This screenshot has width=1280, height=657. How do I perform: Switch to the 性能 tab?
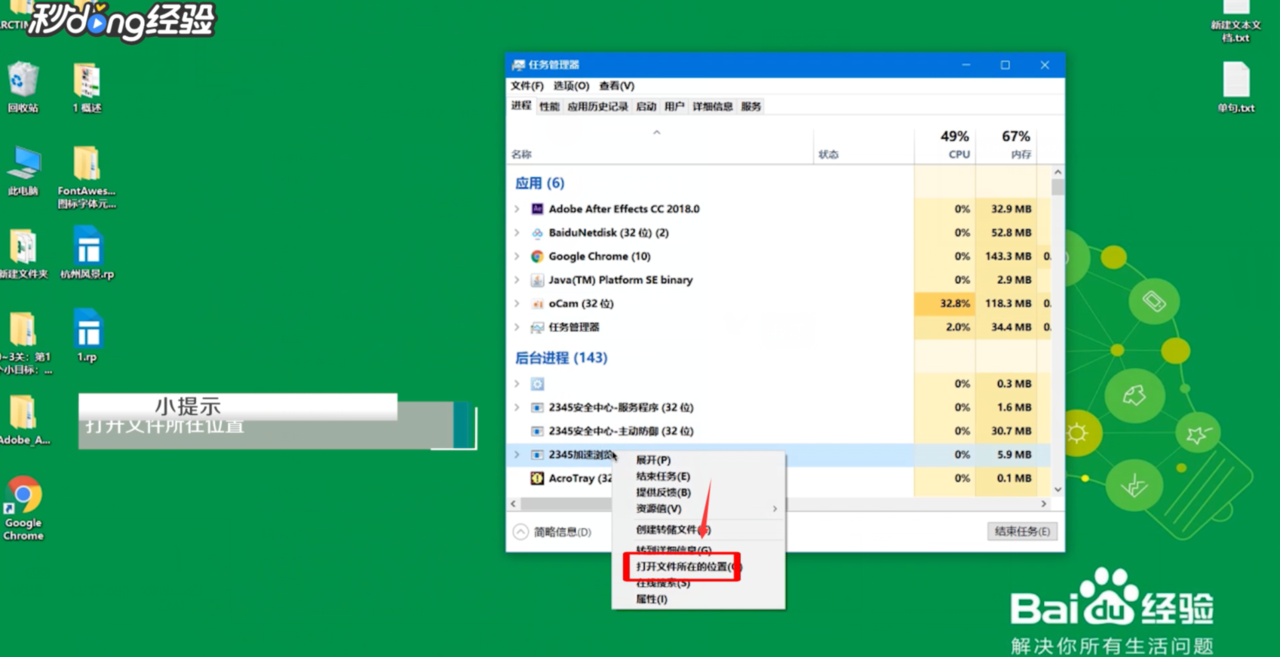click(549, 106)
